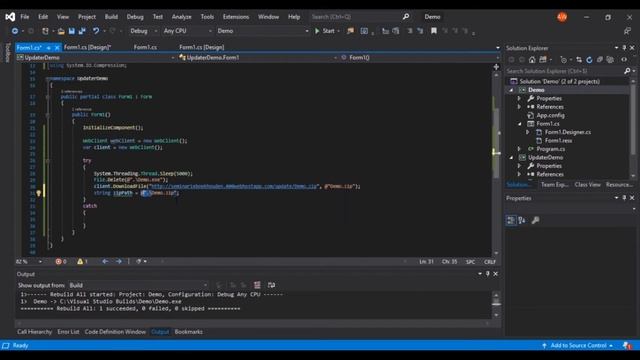This screenshot has width=640, height=360.
Task: Toggle auto-hide pin for Properties panel
Action: [624, 198]
